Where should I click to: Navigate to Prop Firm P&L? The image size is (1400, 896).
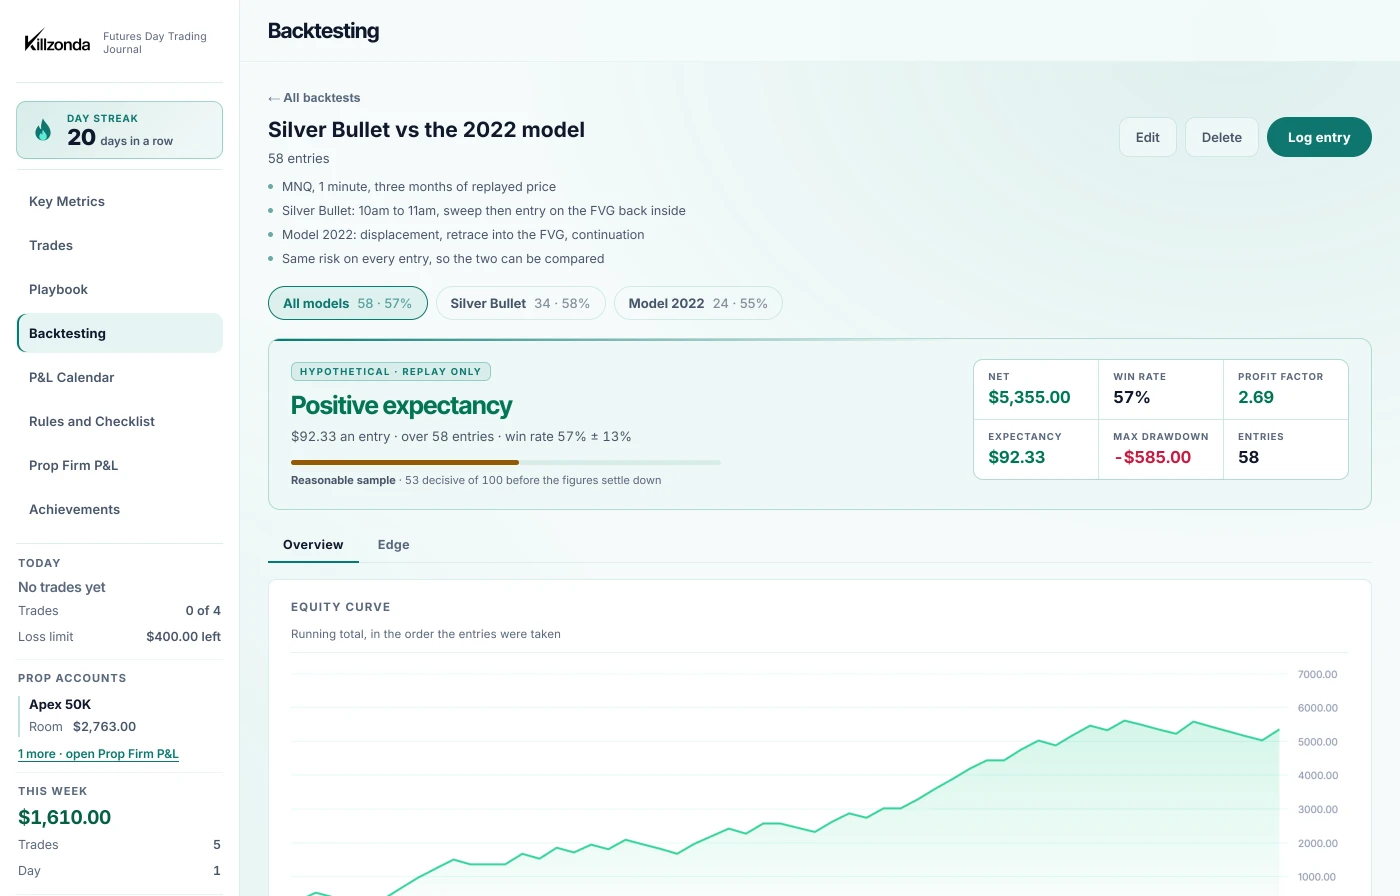[120, 465]
